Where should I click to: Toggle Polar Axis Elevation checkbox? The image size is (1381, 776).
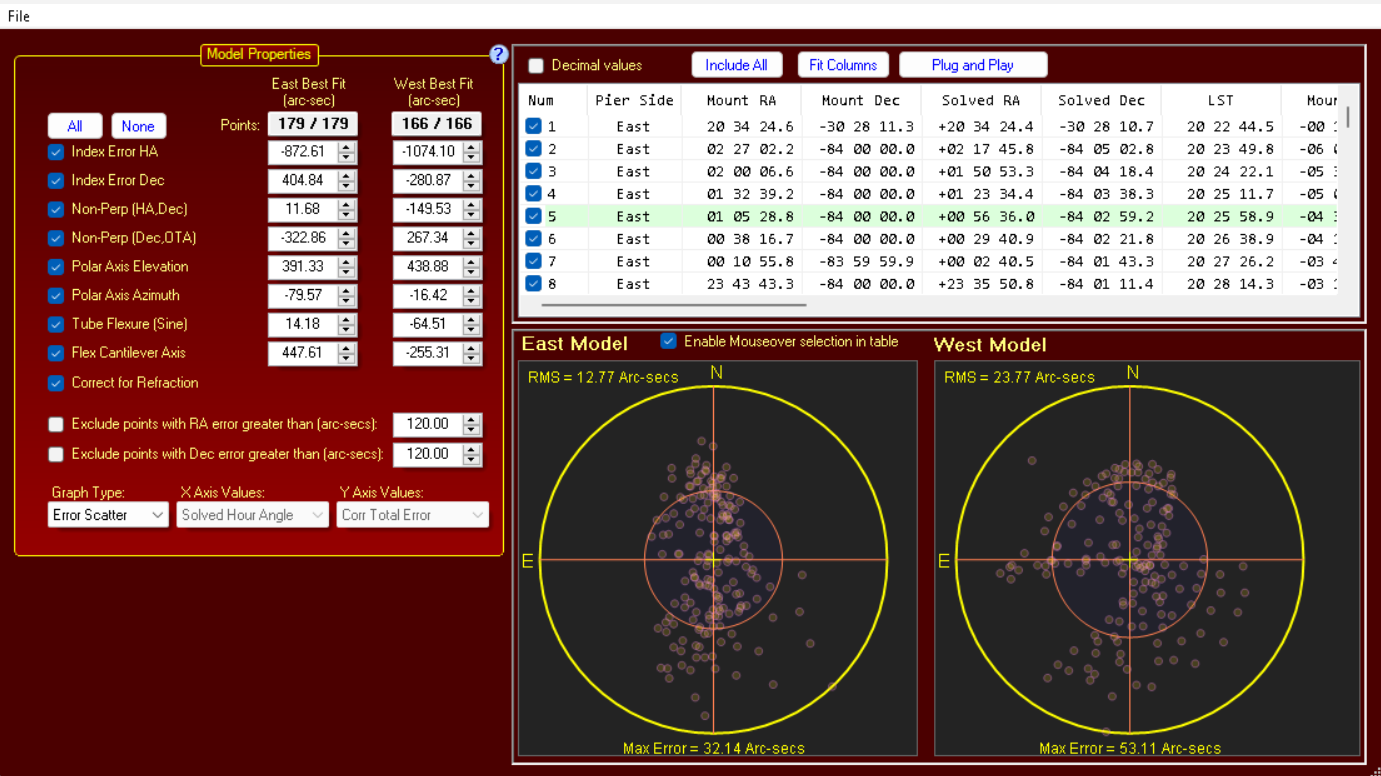(56, 267)
